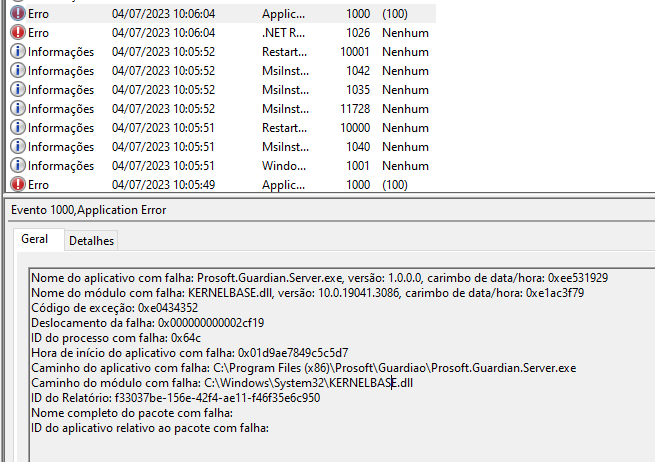The width and height of the screenshot is (655, 462).
Task: Click line 'Nome do aplicativo com falha' in details
Action: coord(320,278)
